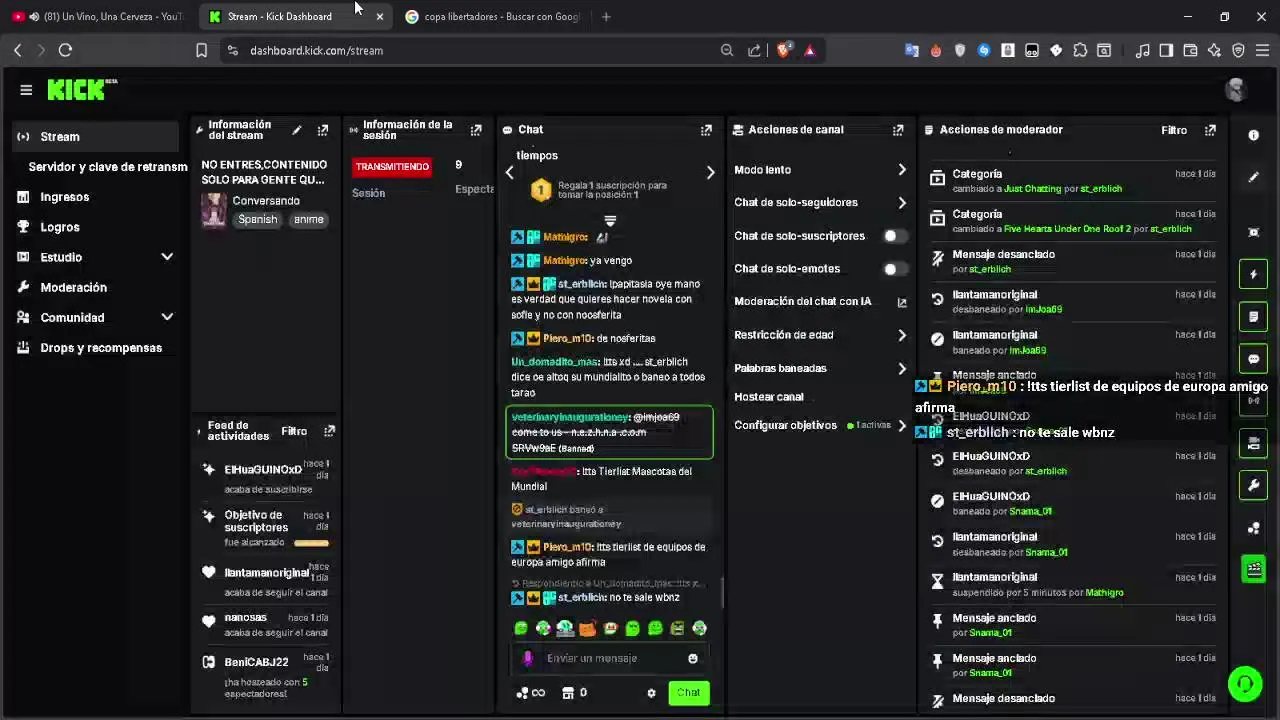The height and width of the screenshot is (720, 1280).
Task: Toggle the lightning bolt rail icon
Action: pos(1253,274)
